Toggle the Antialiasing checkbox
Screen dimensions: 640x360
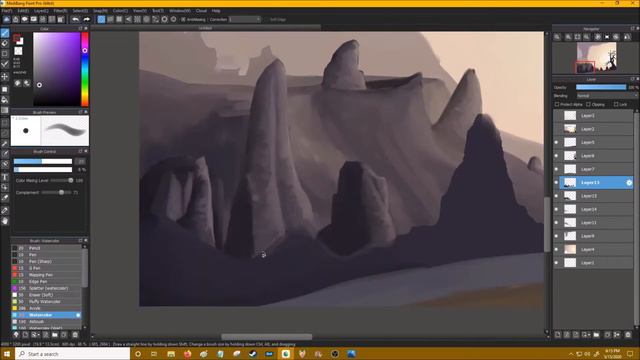pos(183,19)
